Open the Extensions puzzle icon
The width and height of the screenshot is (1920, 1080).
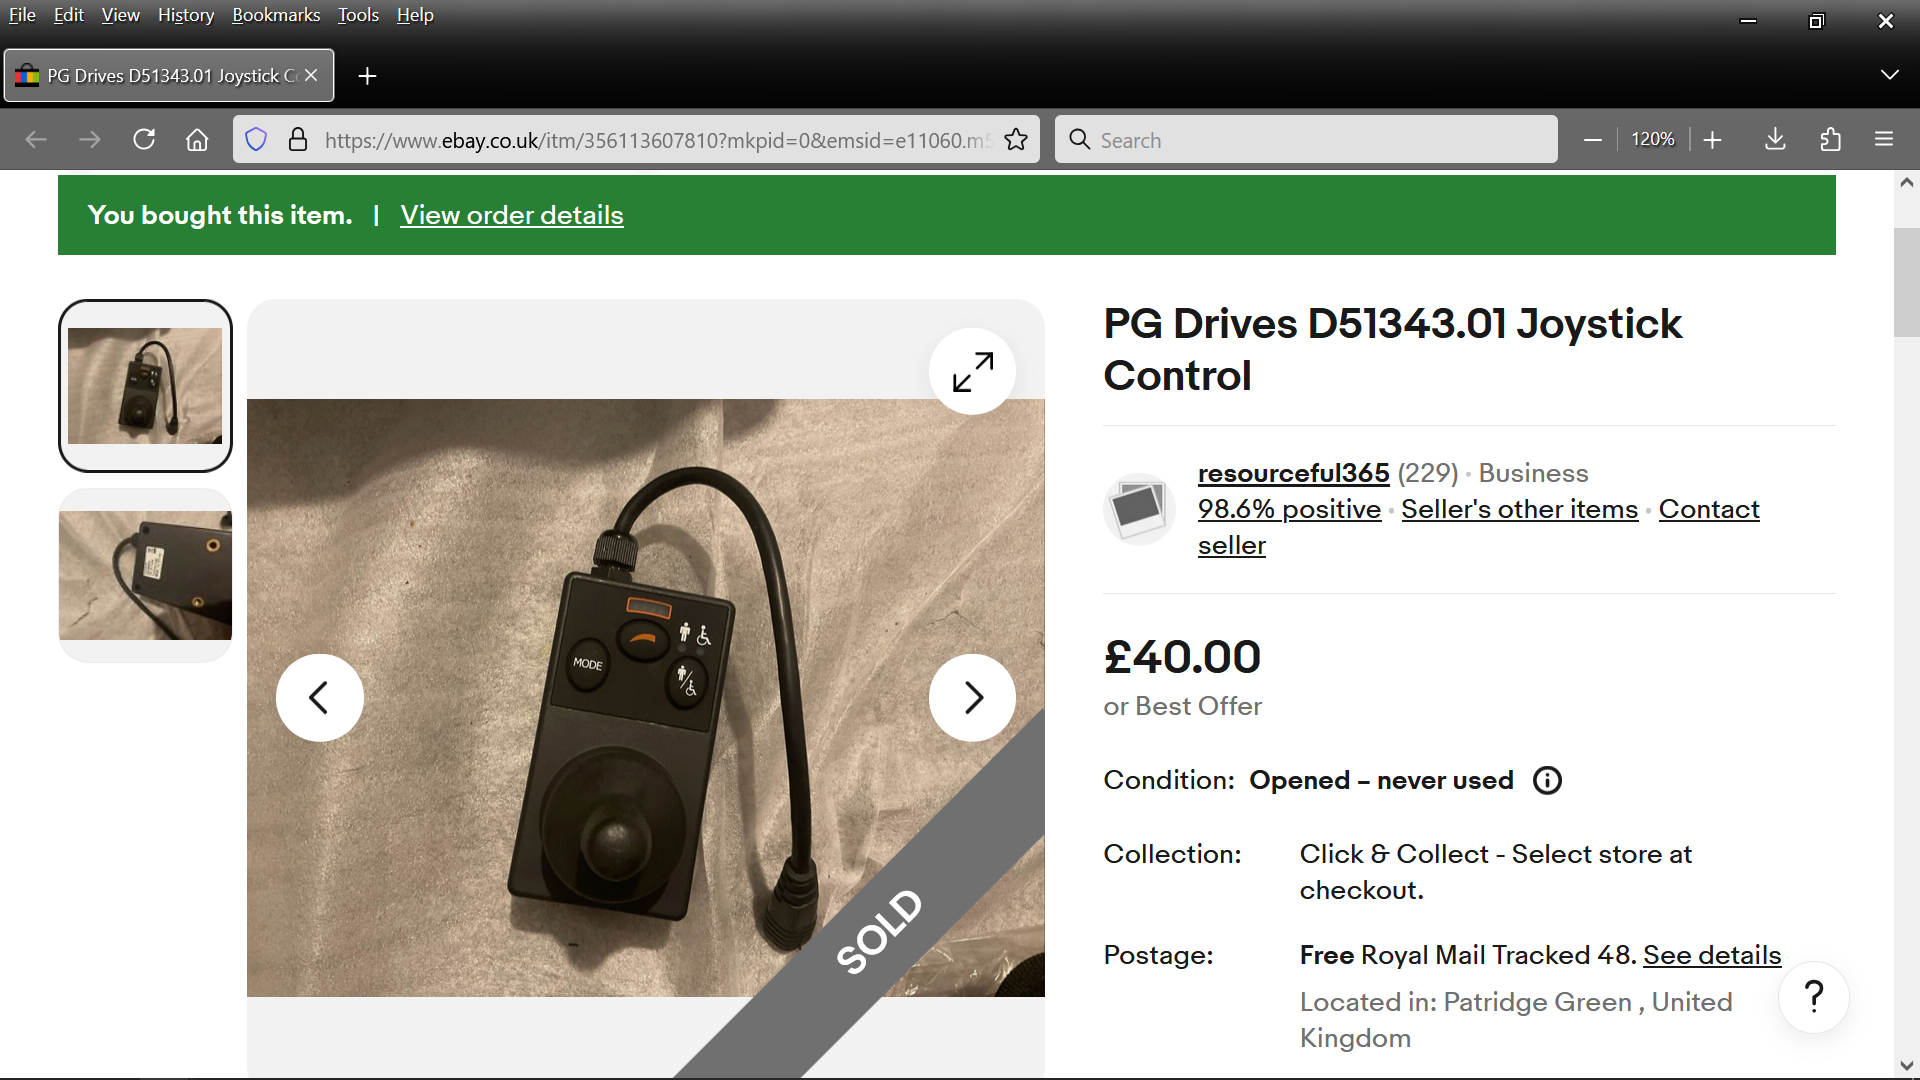coord(1830,140)
